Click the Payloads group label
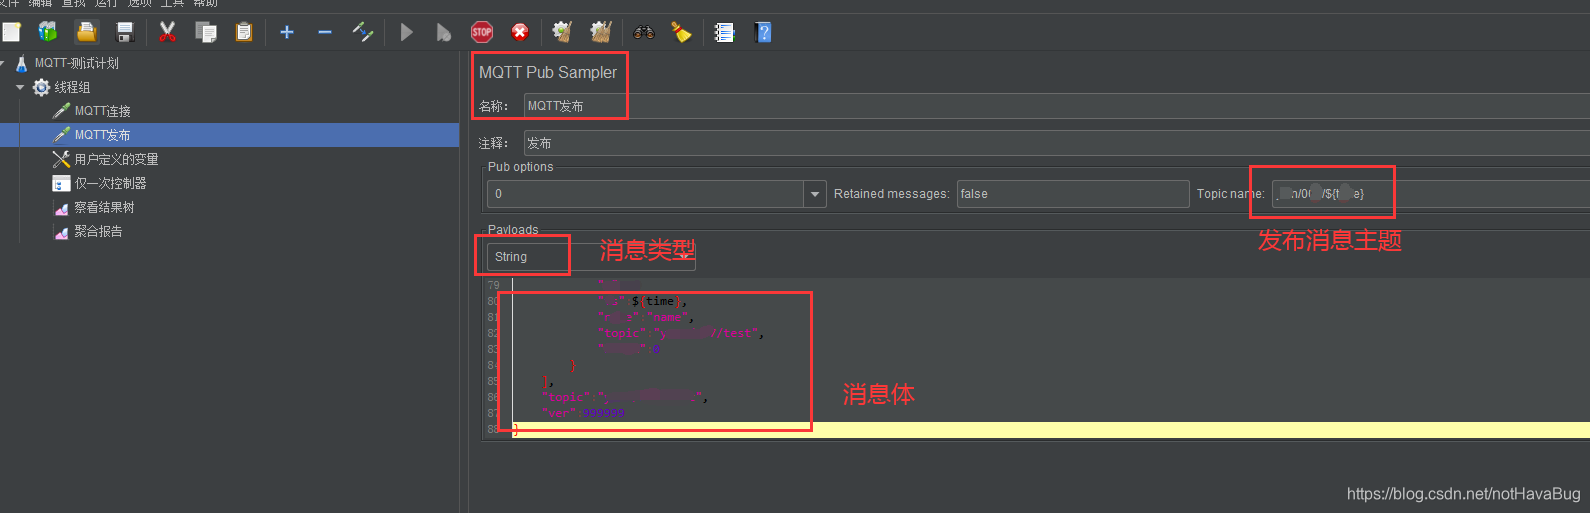Screen dimensions: 1590x513 [x=513, y=230]
